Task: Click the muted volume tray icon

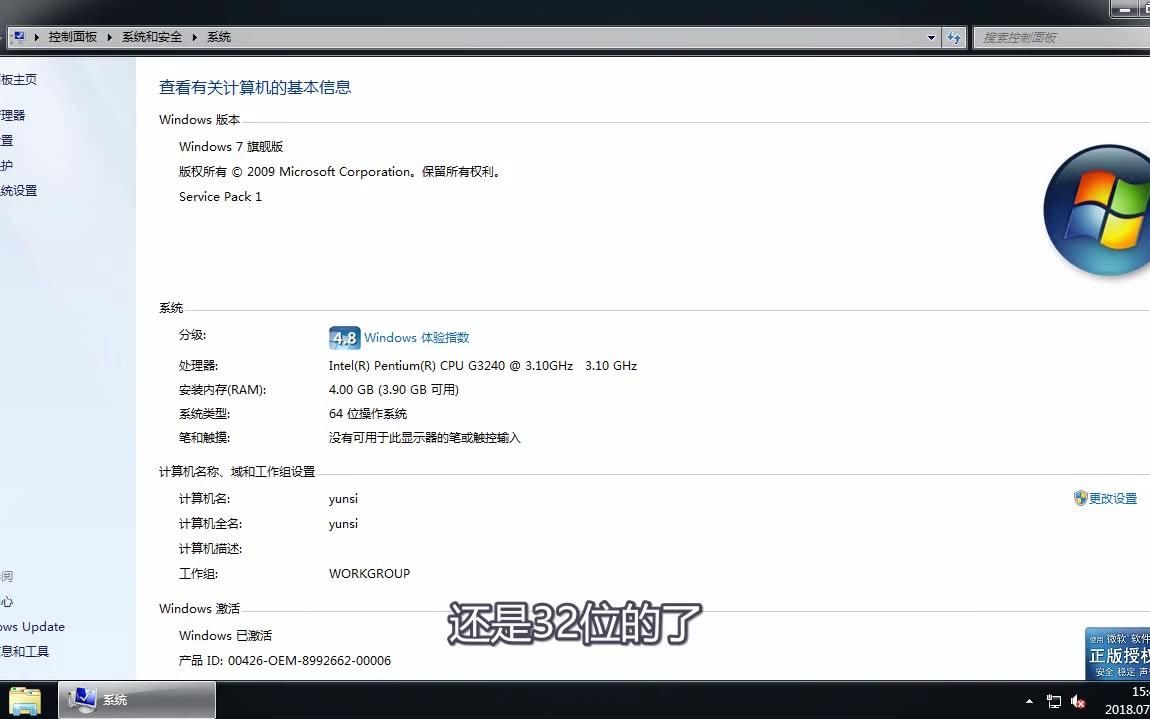Action: click(x=1078, y=701)
